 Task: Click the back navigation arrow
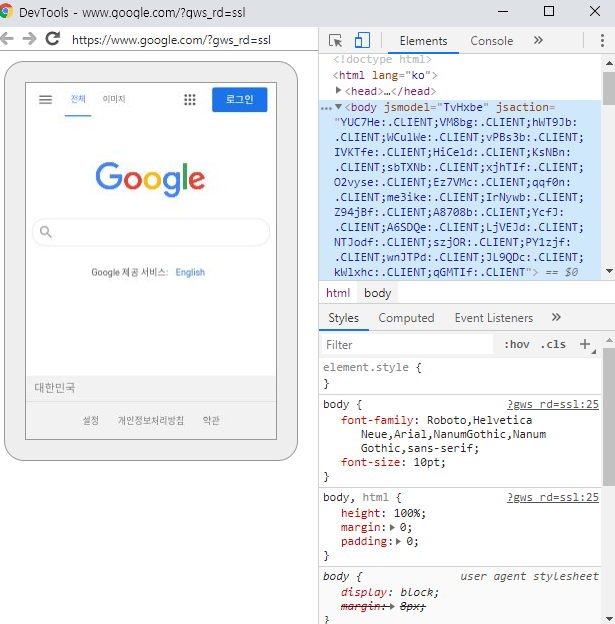7,39
